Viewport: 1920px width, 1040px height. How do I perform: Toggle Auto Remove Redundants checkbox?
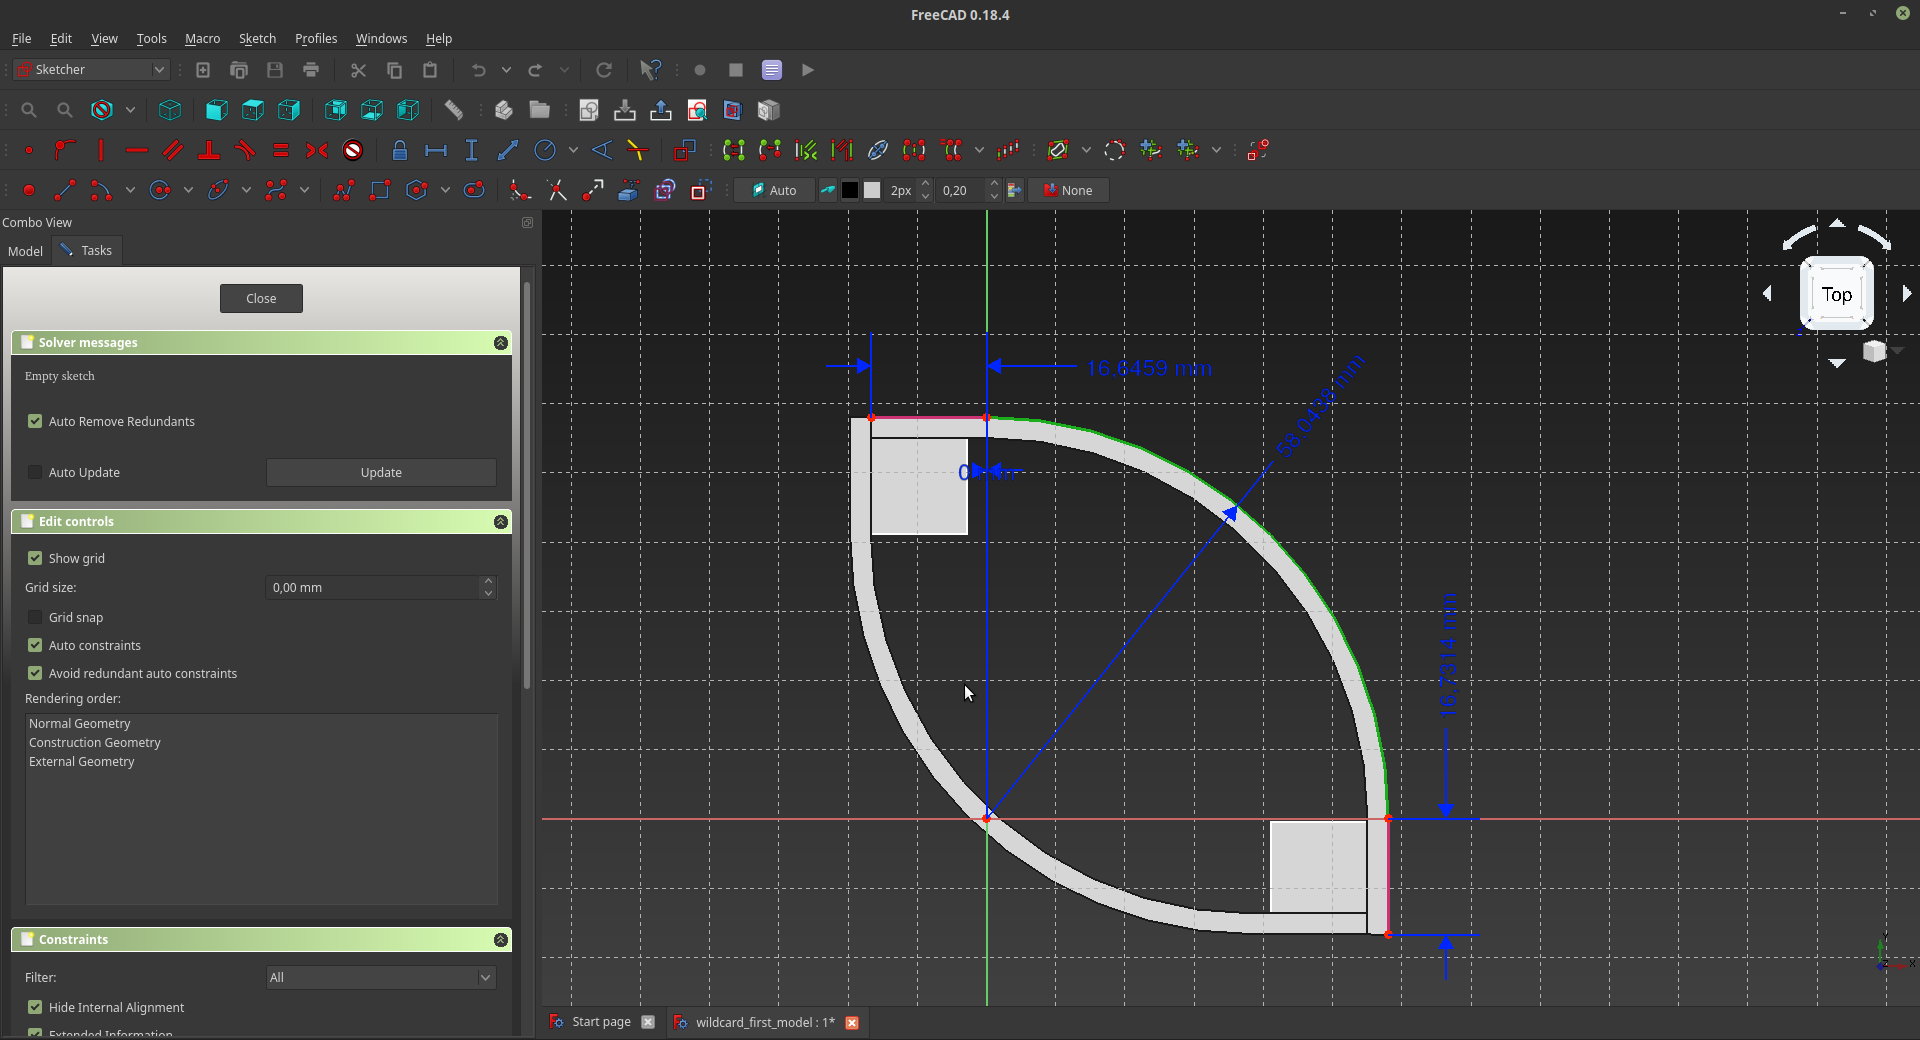35,421
